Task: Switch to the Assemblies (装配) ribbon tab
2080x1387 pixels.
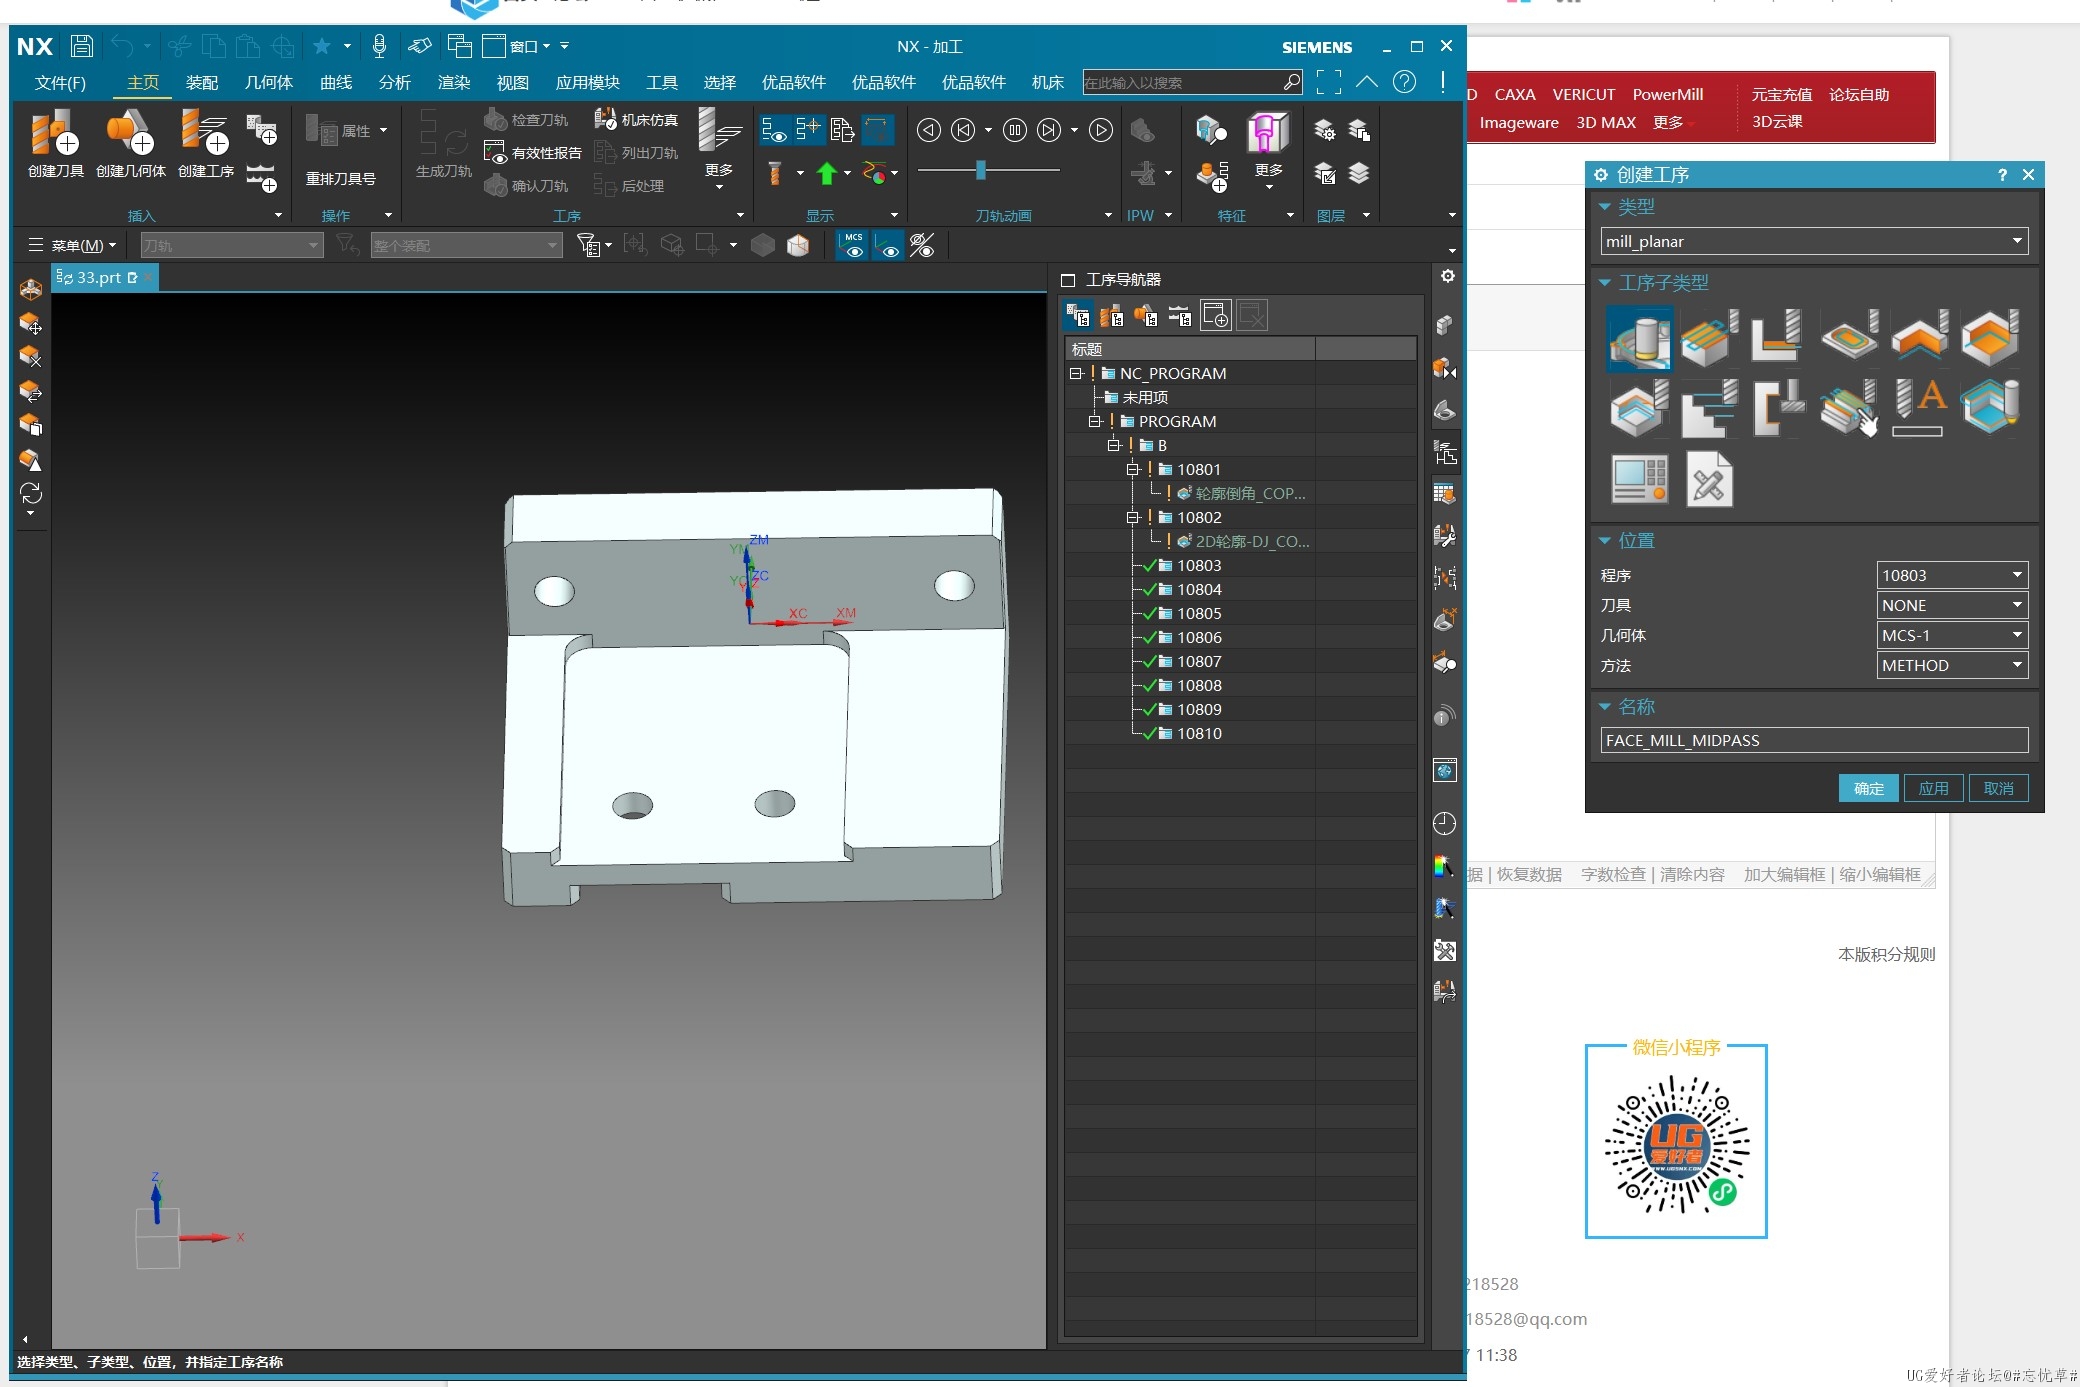Action: pos(202,83)
